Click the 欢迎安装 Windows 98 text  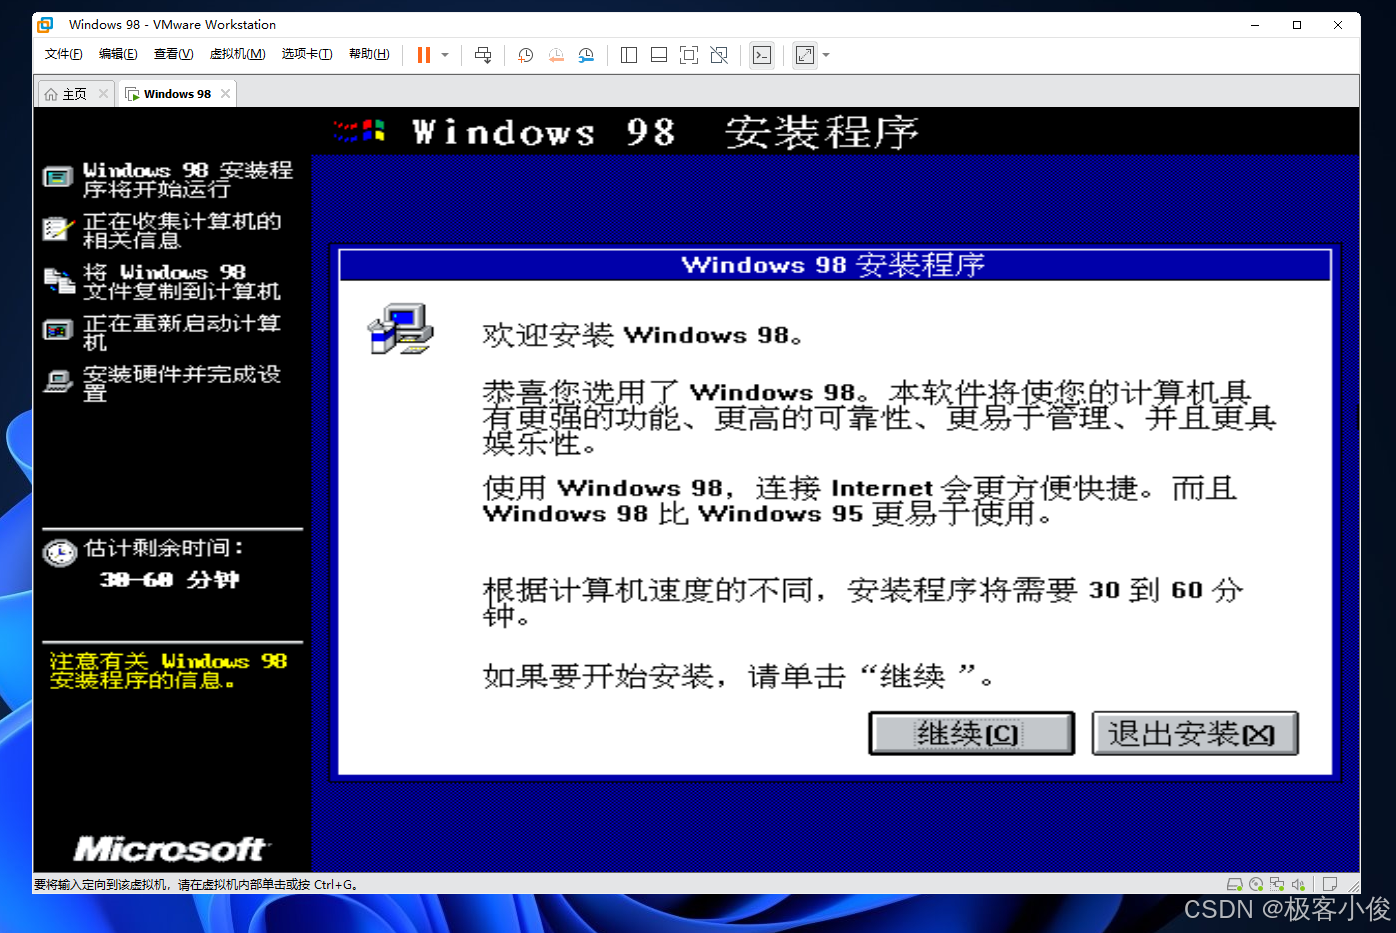642,335
